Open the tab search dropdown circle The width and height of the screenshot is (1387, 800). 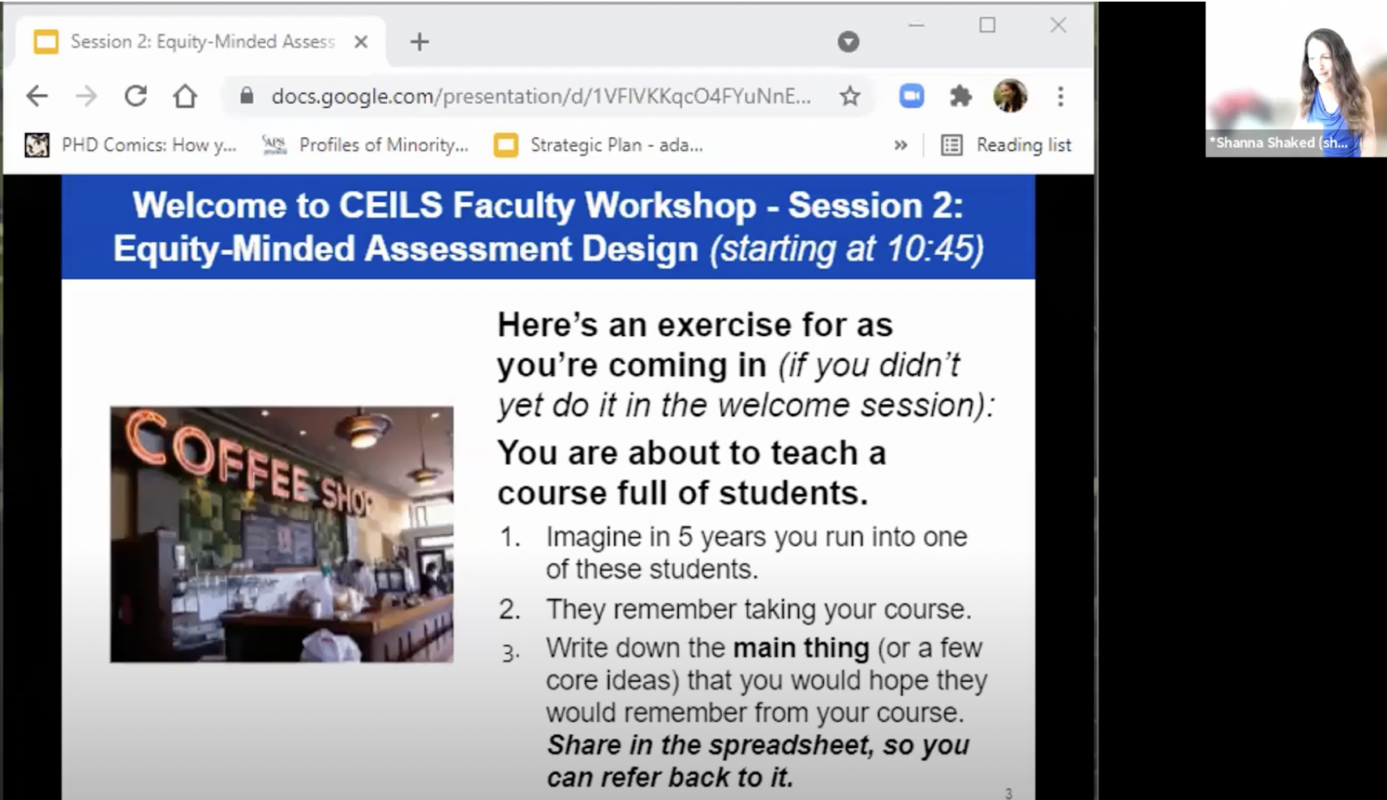[848, 42]
